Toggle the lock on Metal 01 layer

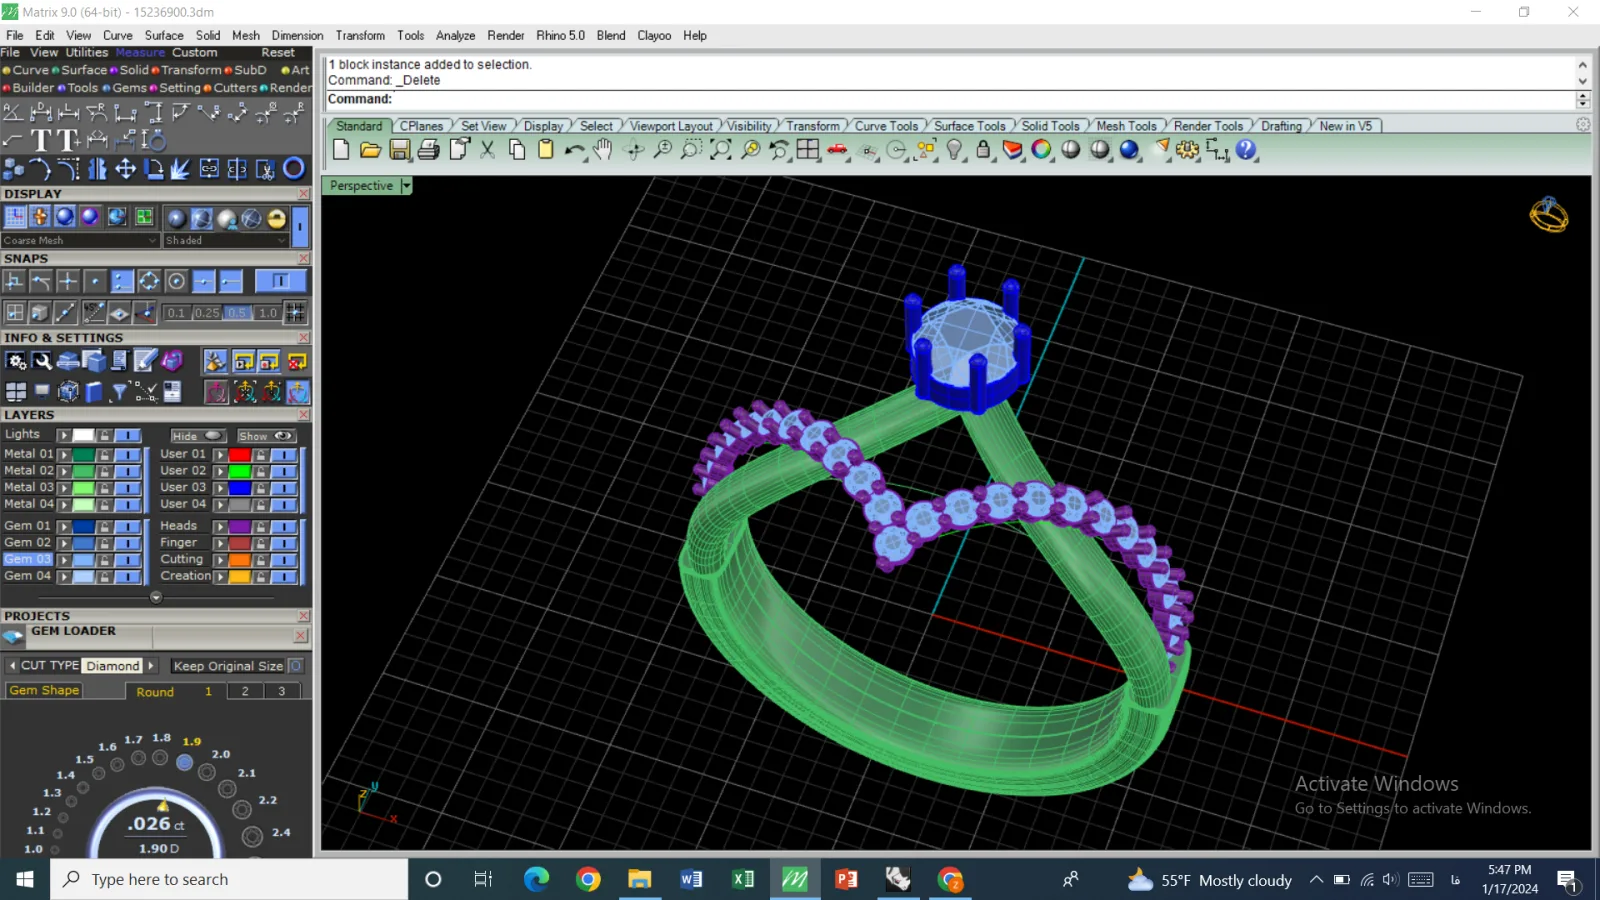coord(104,455)
